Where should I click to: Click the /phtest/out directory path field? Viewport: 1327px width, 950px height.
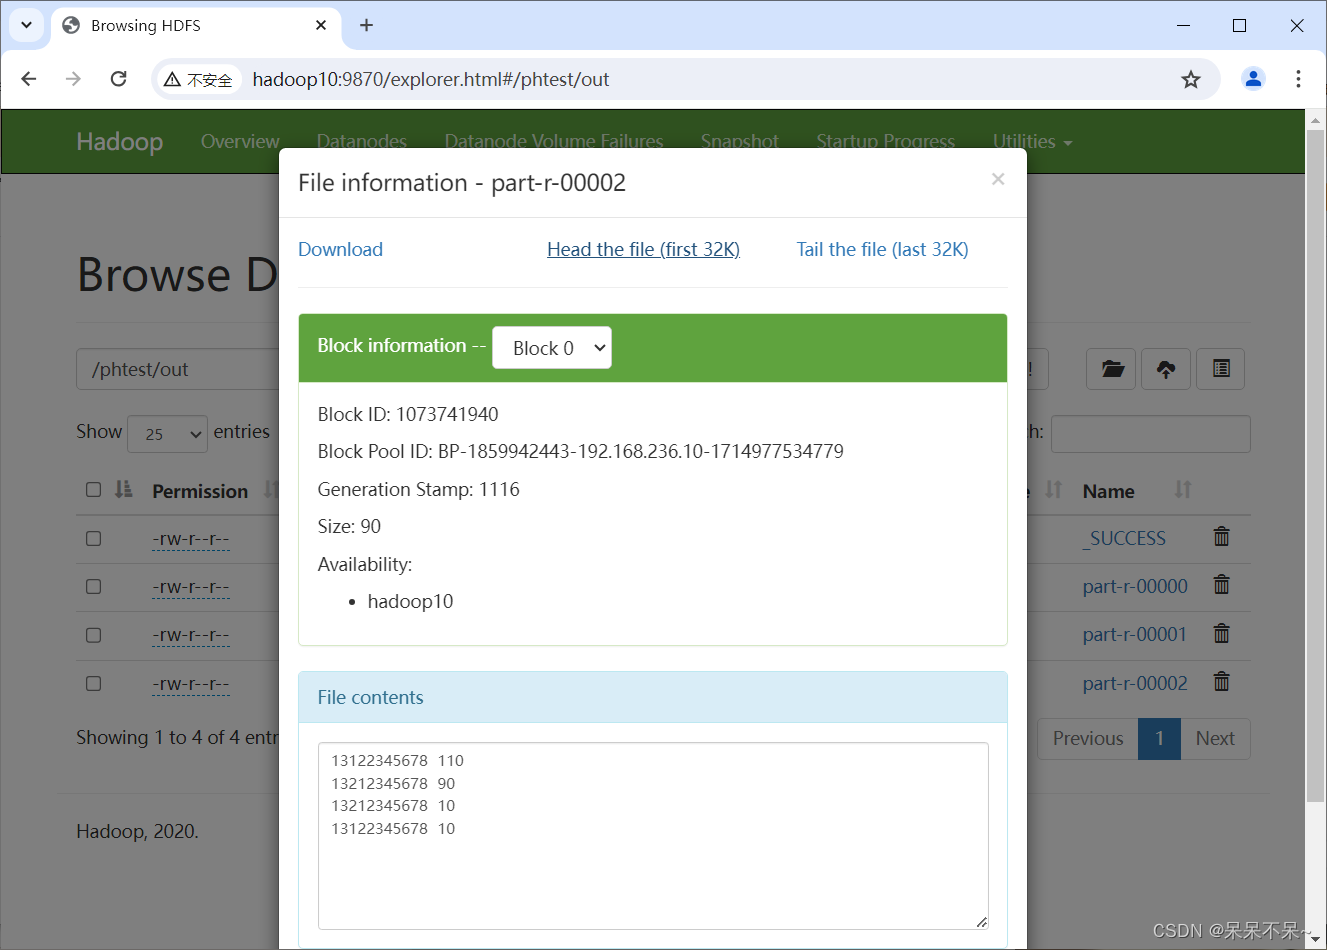pyautogui.click(x=180, y=369)
